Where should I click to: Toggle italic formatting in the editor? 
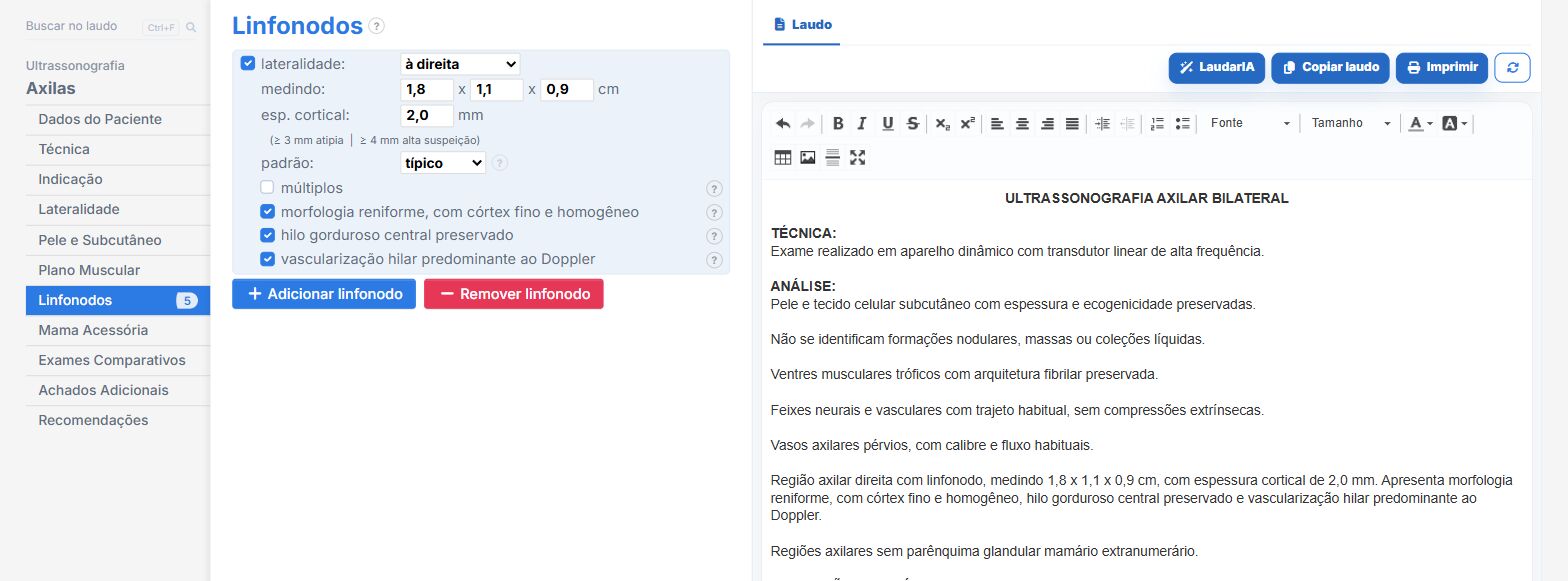pyautogui.click(x=862, y=123)
